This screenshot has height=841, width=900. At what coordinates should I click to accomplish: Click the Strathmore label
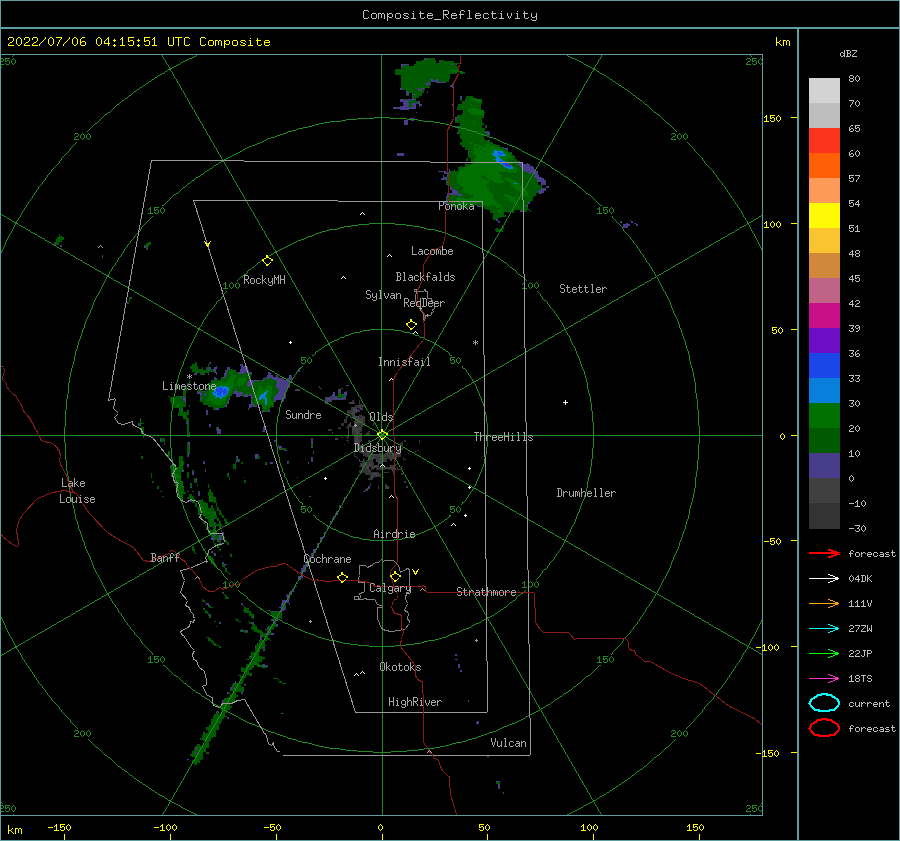(486, 592)
